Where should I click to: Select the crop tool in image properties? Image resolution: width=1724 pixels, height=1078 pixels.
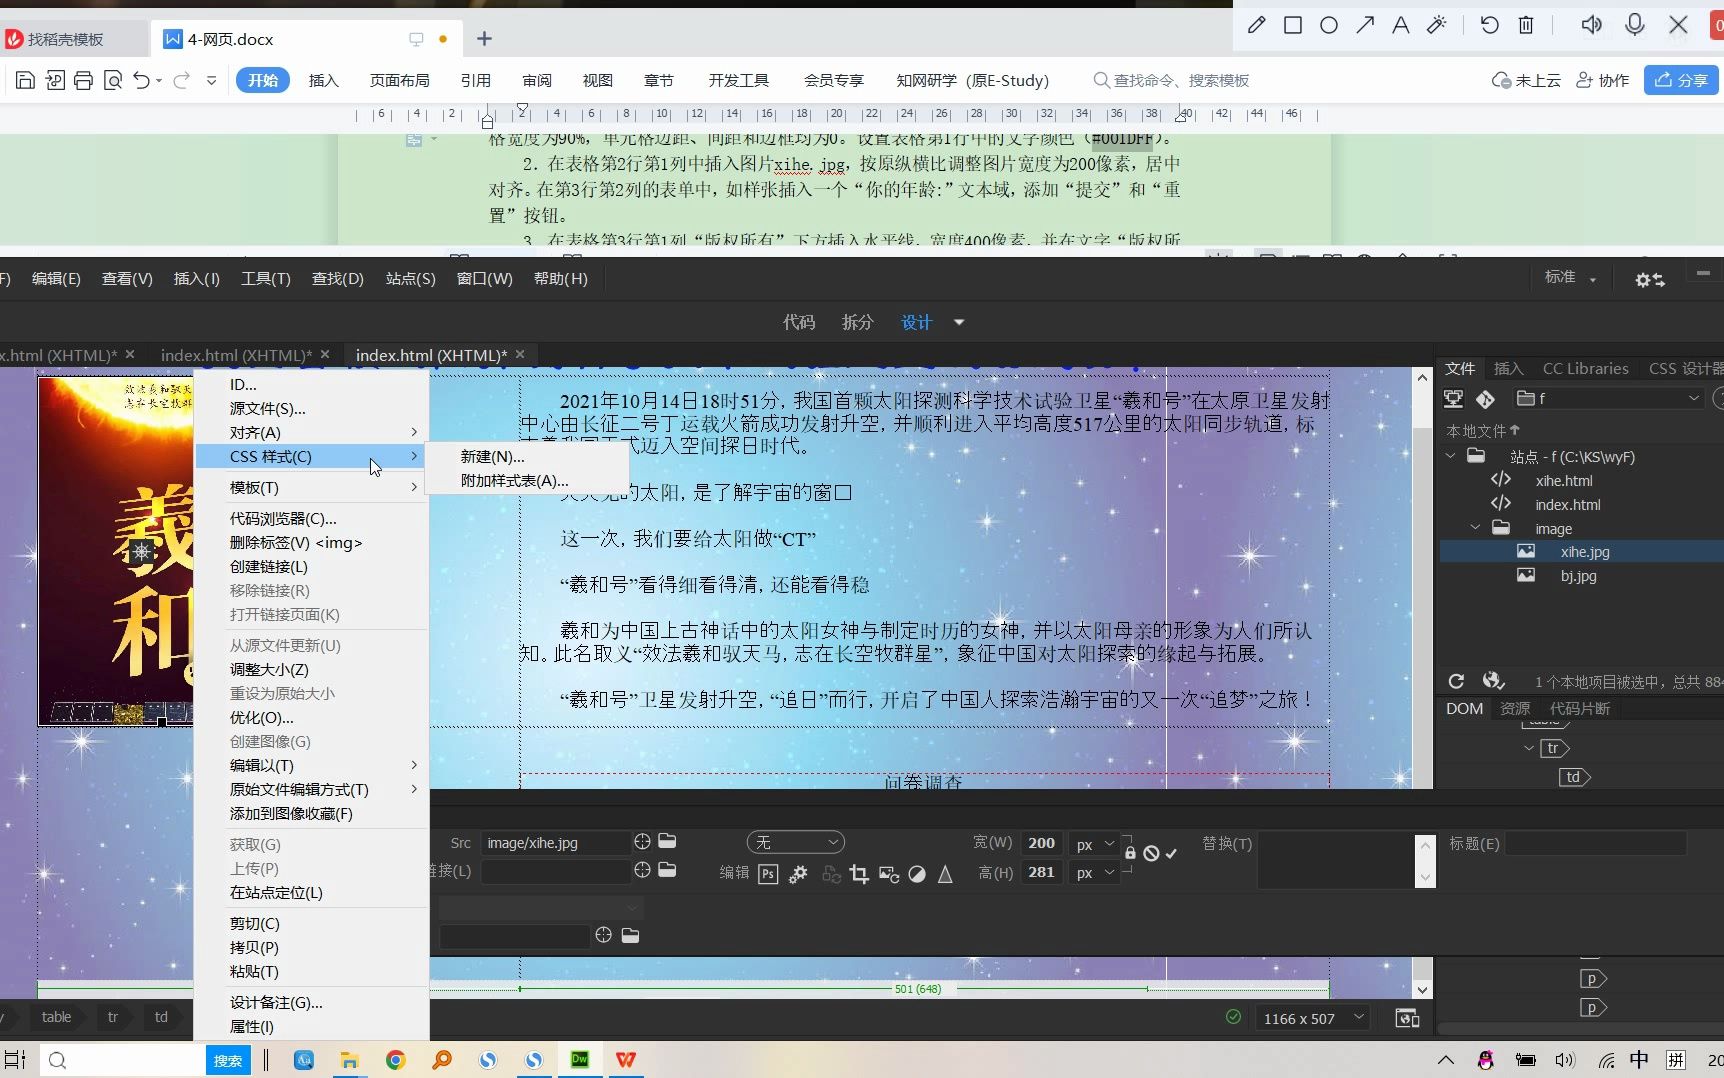click(x=860, y=874)
